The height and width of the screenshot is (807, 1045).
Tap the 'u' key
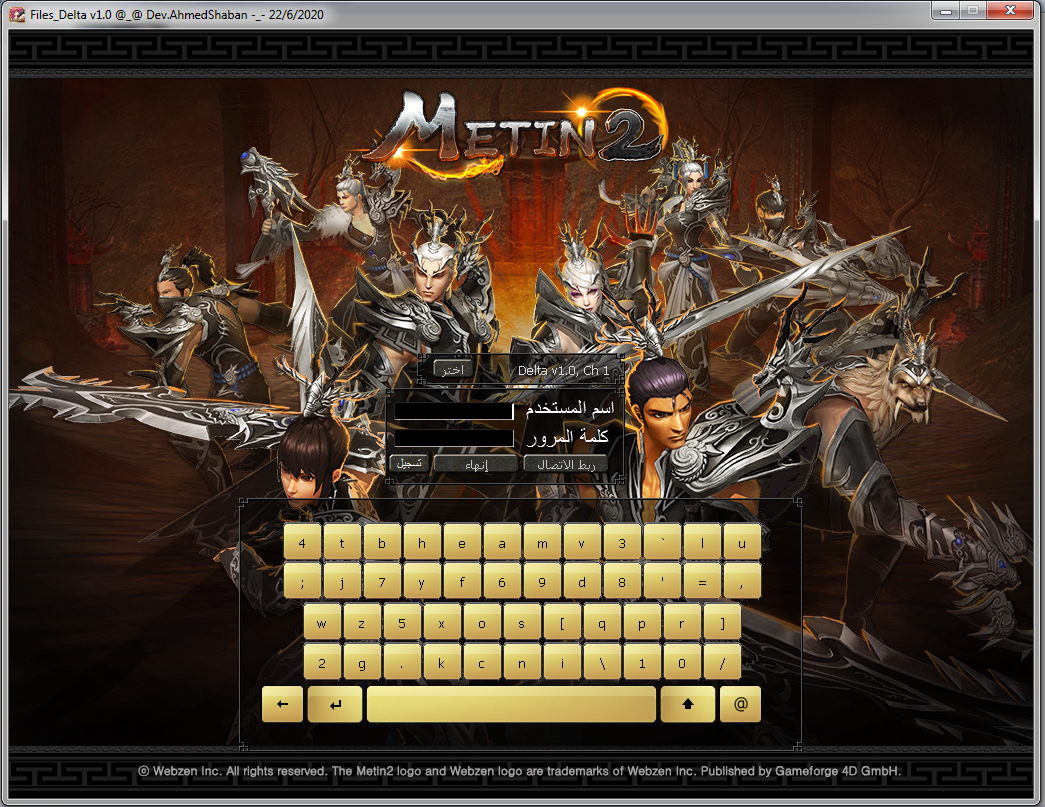(x=742, y=543)
